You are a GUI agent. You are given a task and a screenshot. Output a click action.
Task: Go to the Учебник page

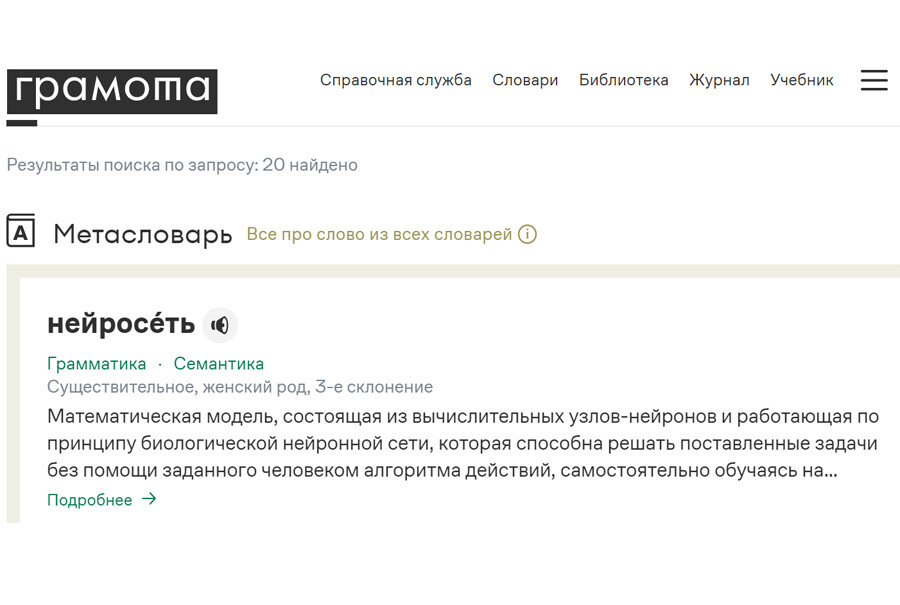click(802, 80)
